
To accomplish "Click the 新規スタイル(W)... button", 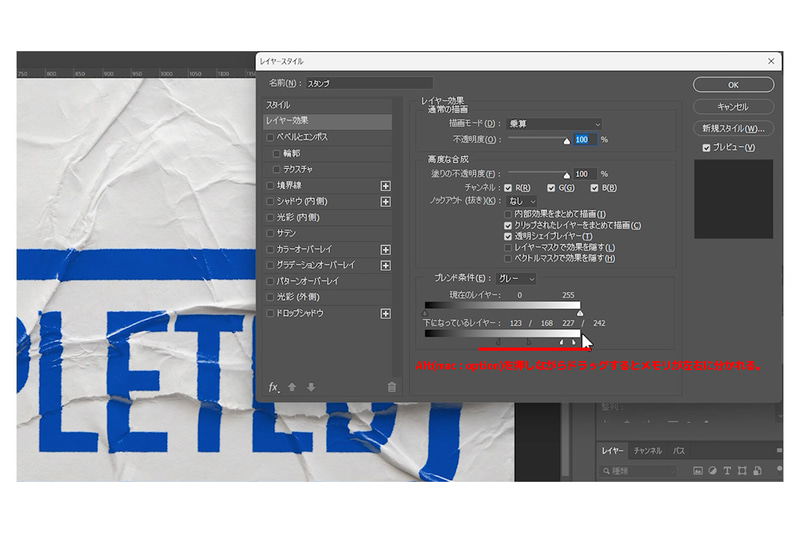I will [733, 129].
